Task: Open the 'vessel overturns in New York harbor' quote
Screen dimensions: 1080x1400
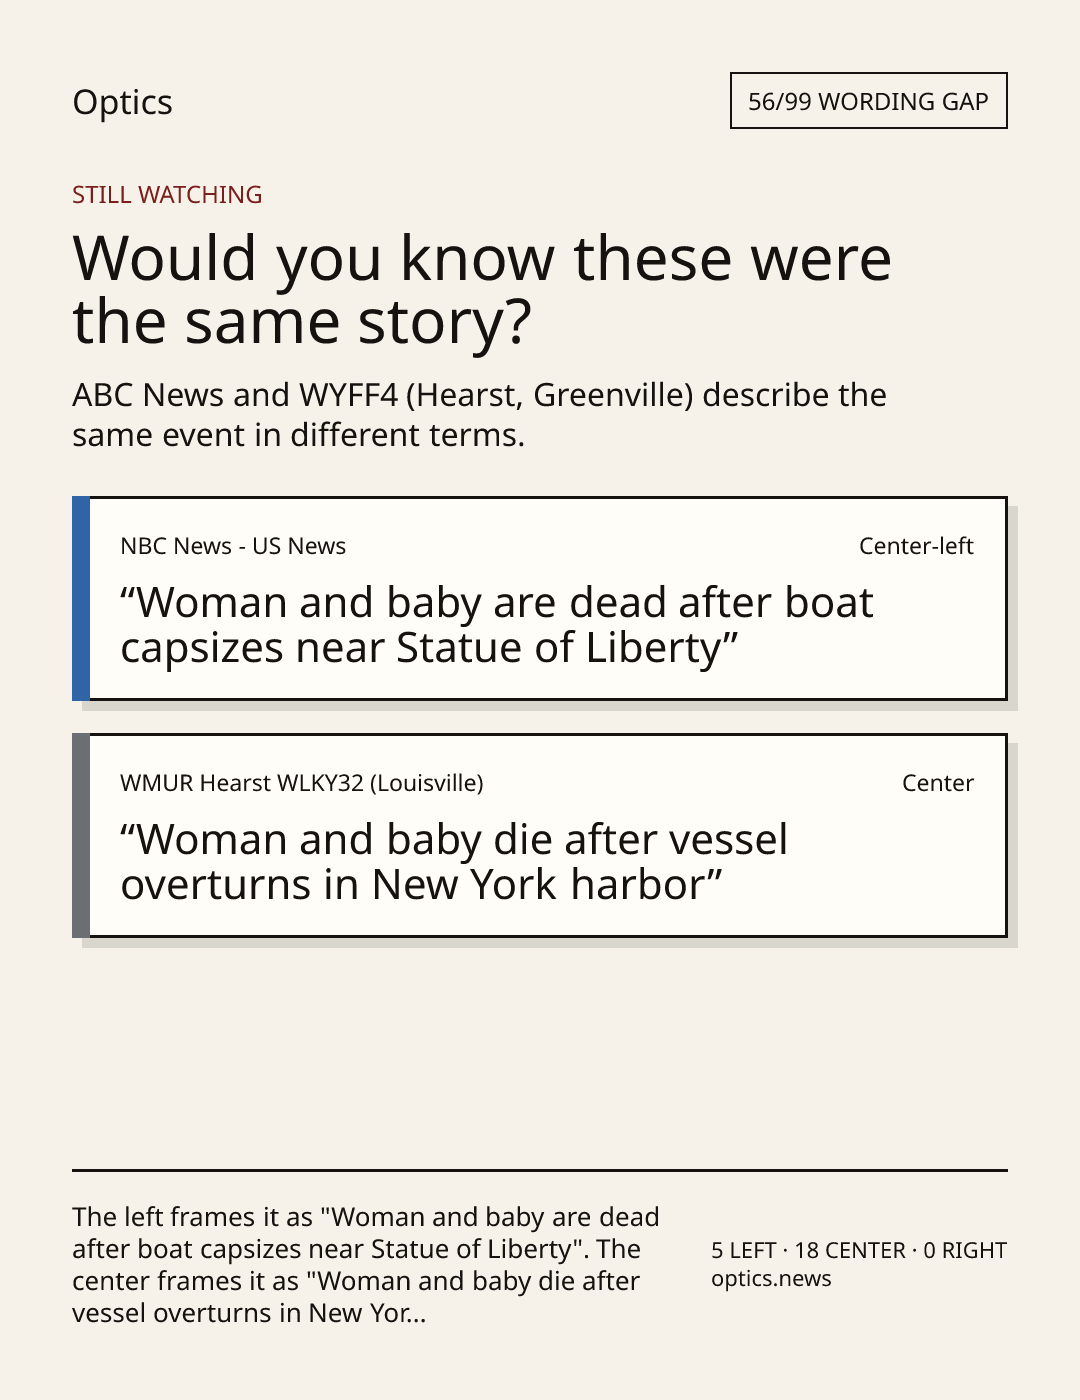Action: (x=454, y=862)
